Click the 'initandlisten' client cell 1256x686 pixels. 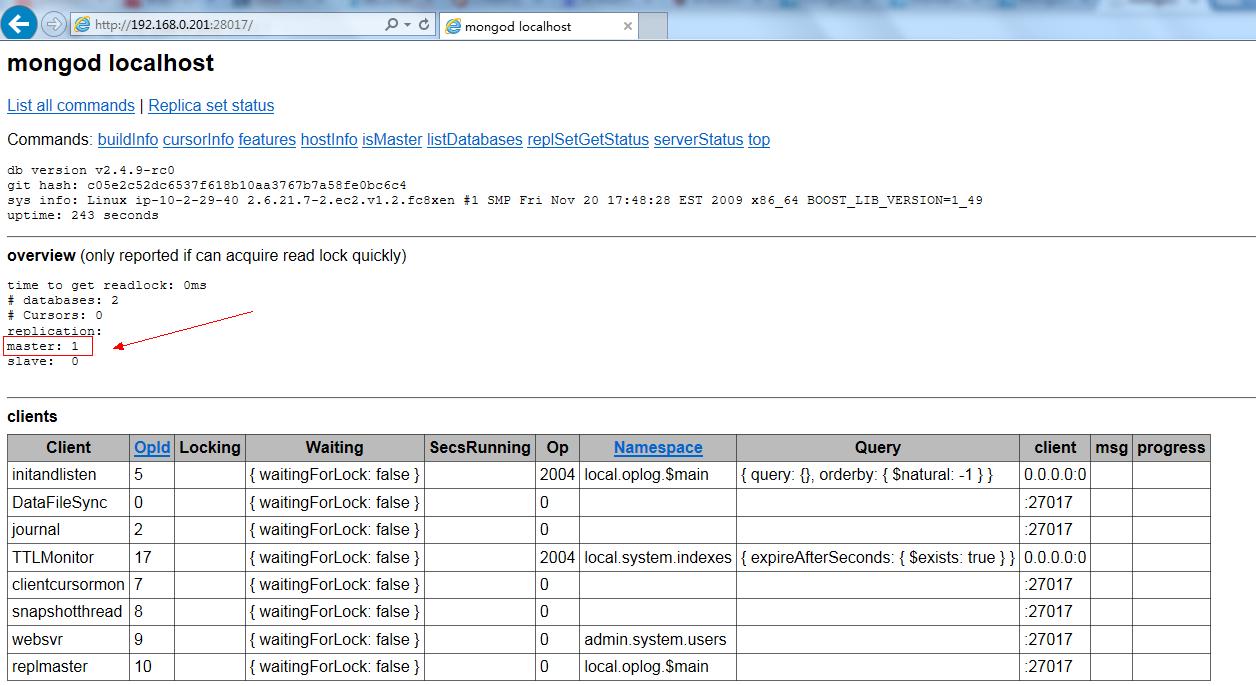[x=68, y=475]
